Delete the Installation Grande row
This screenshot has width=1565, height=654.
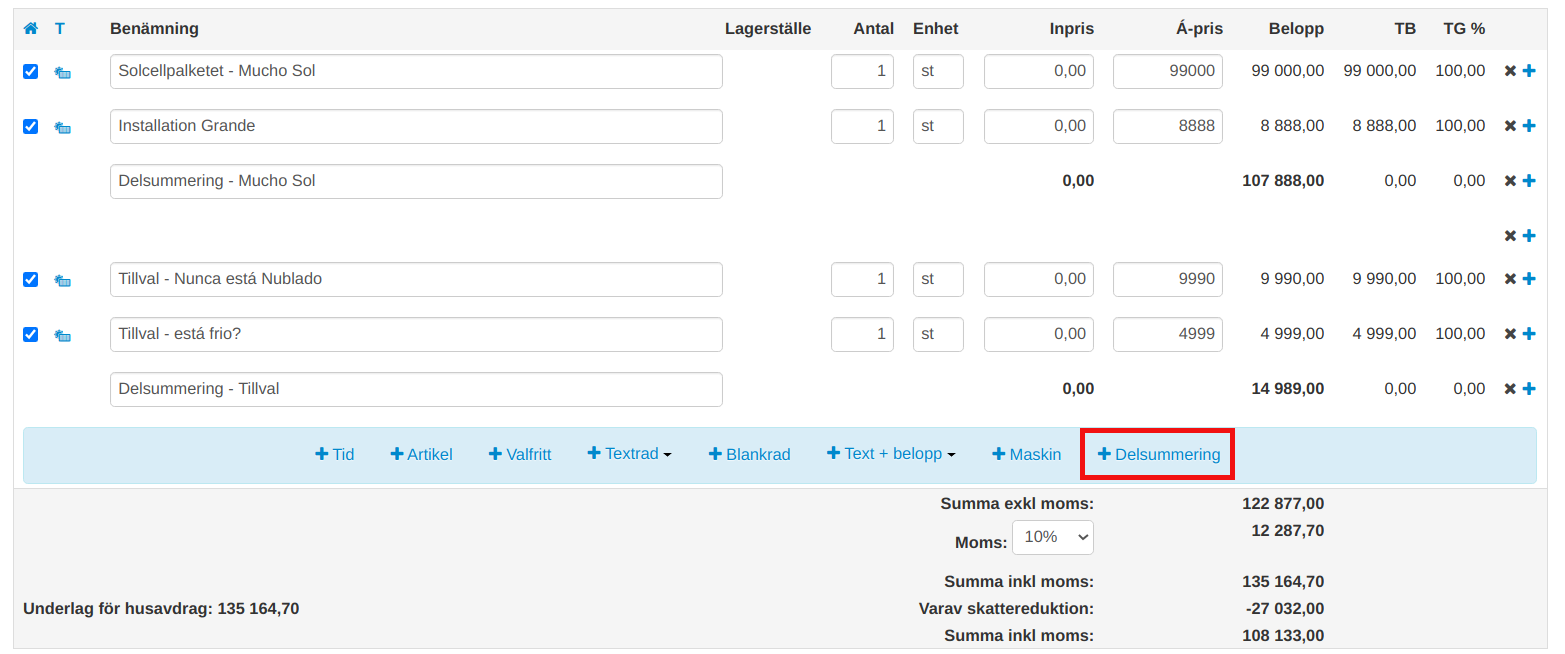[x=1510, y=126]
